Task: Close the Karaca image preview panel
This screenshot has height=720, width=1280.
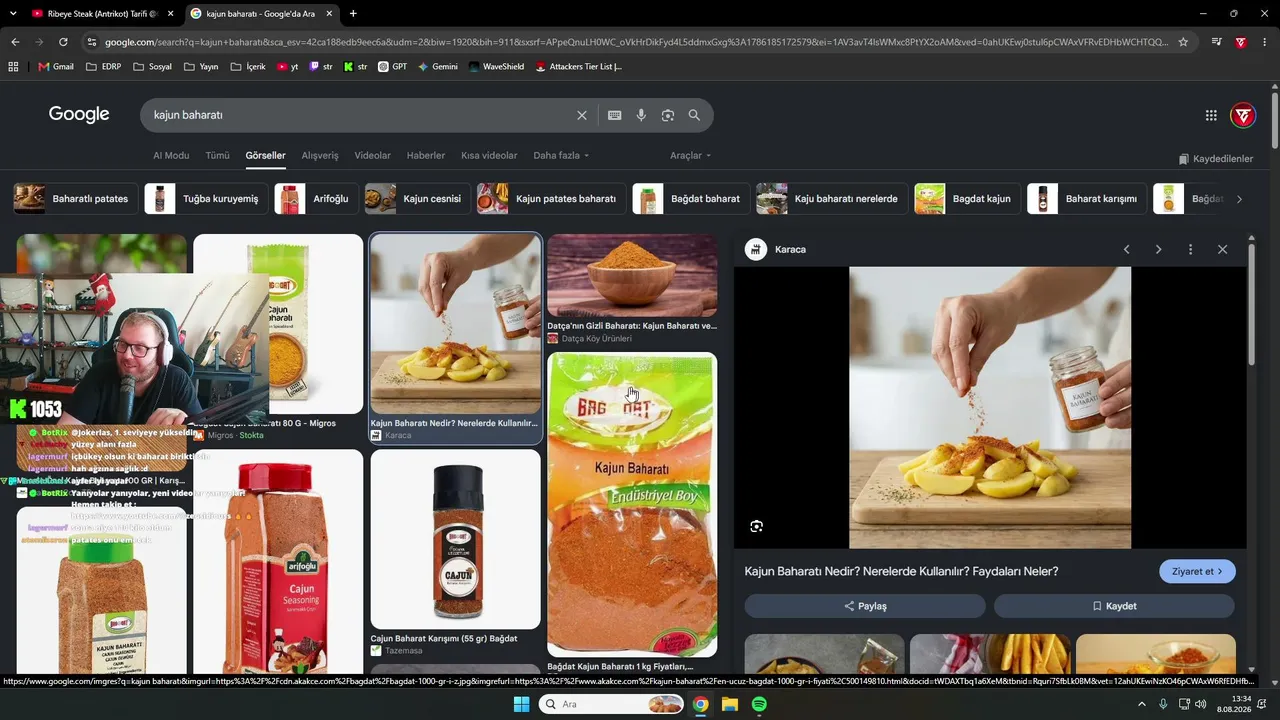Action: click(x=1222, y=249)
